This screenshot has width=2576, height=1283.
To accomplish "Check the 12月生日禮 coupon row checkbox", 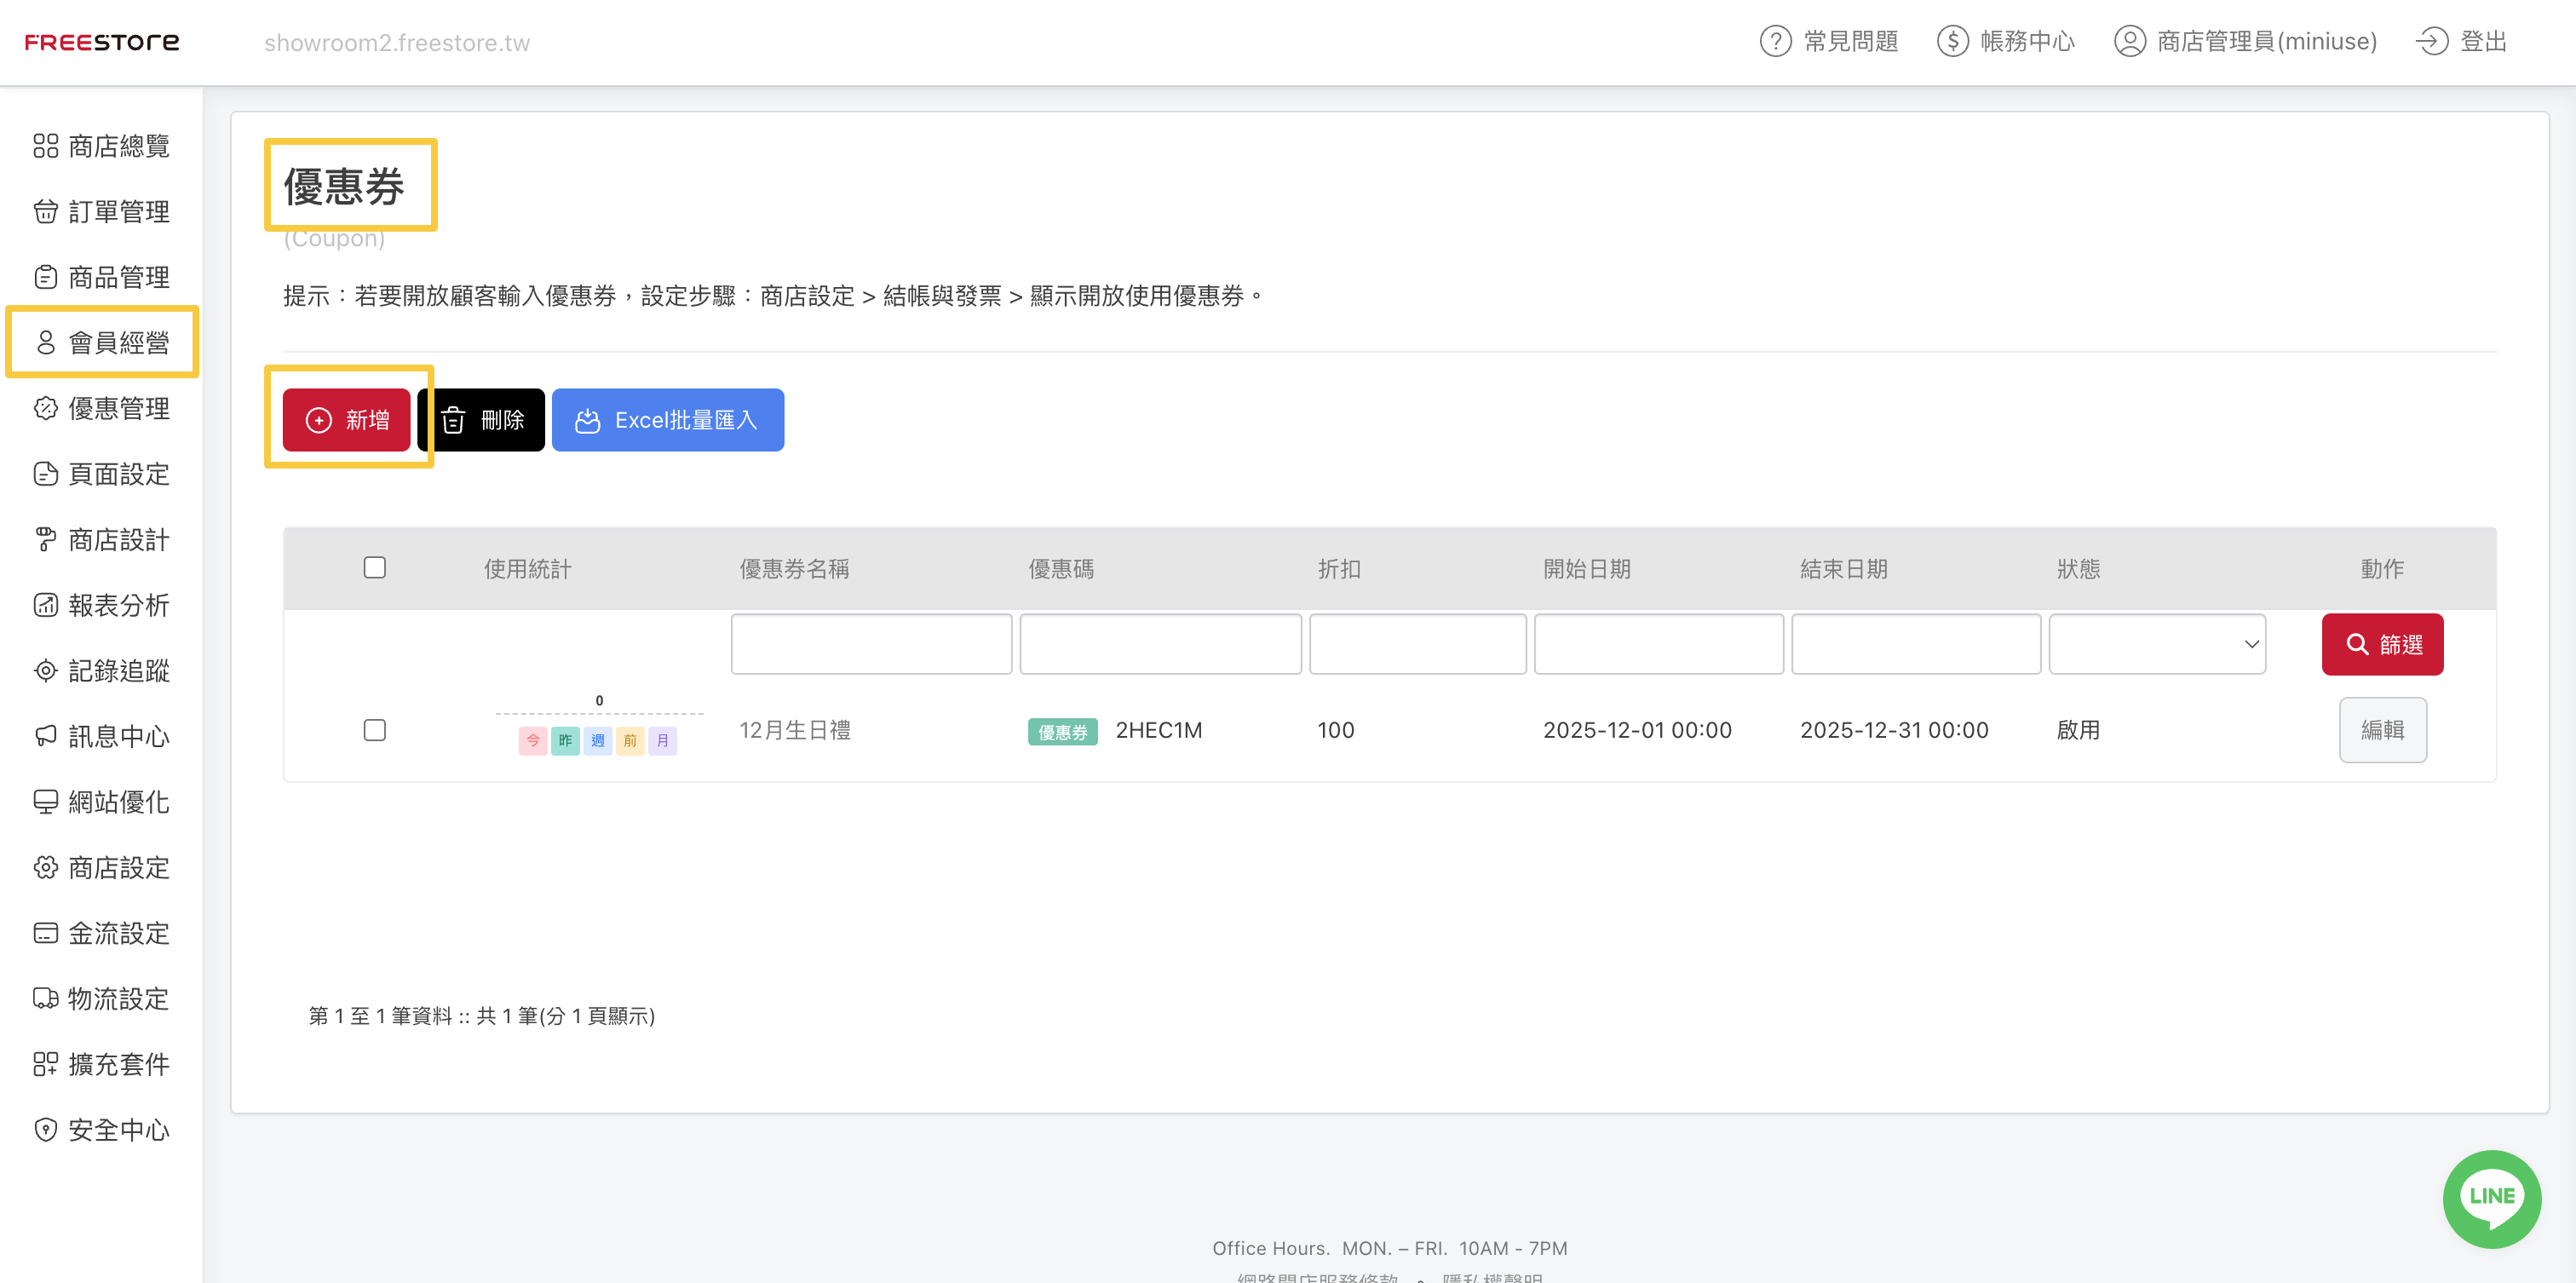I will (x=375, y=730).
